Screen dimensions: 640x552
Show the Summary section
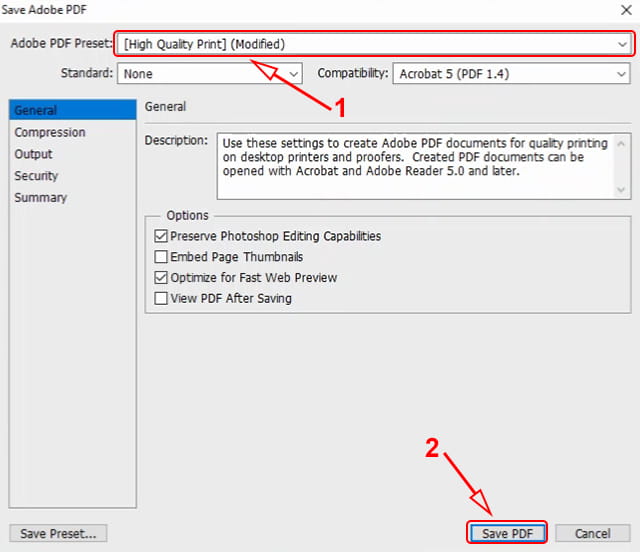tap(41, 198)
